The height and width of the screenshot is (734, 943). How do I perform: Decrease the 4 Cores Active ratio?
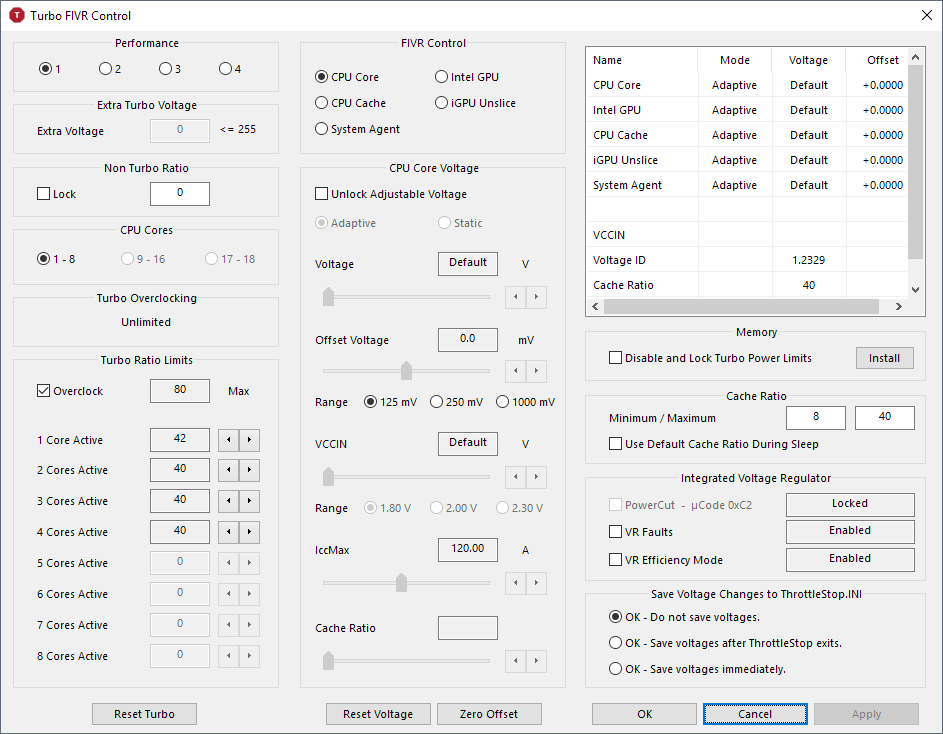(229, 532)
